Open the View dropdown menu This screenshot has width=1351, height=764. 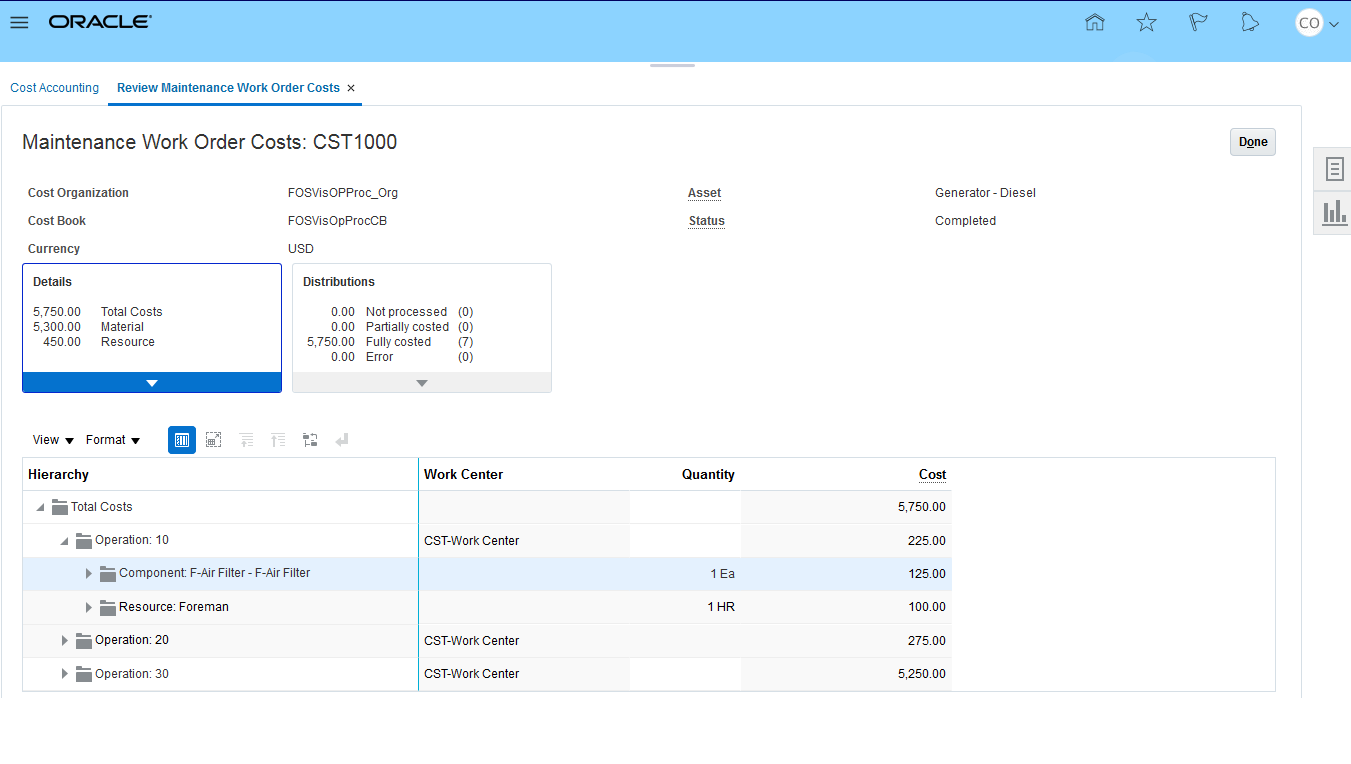click(53, 440)
